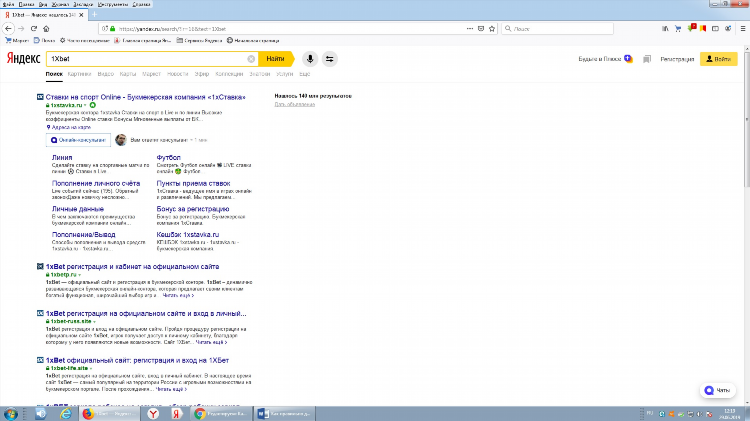This screenshot has width=750, height=421.
Task: Click the yellow Войти button
Action: pyautogui.click(x=718, y=59)
